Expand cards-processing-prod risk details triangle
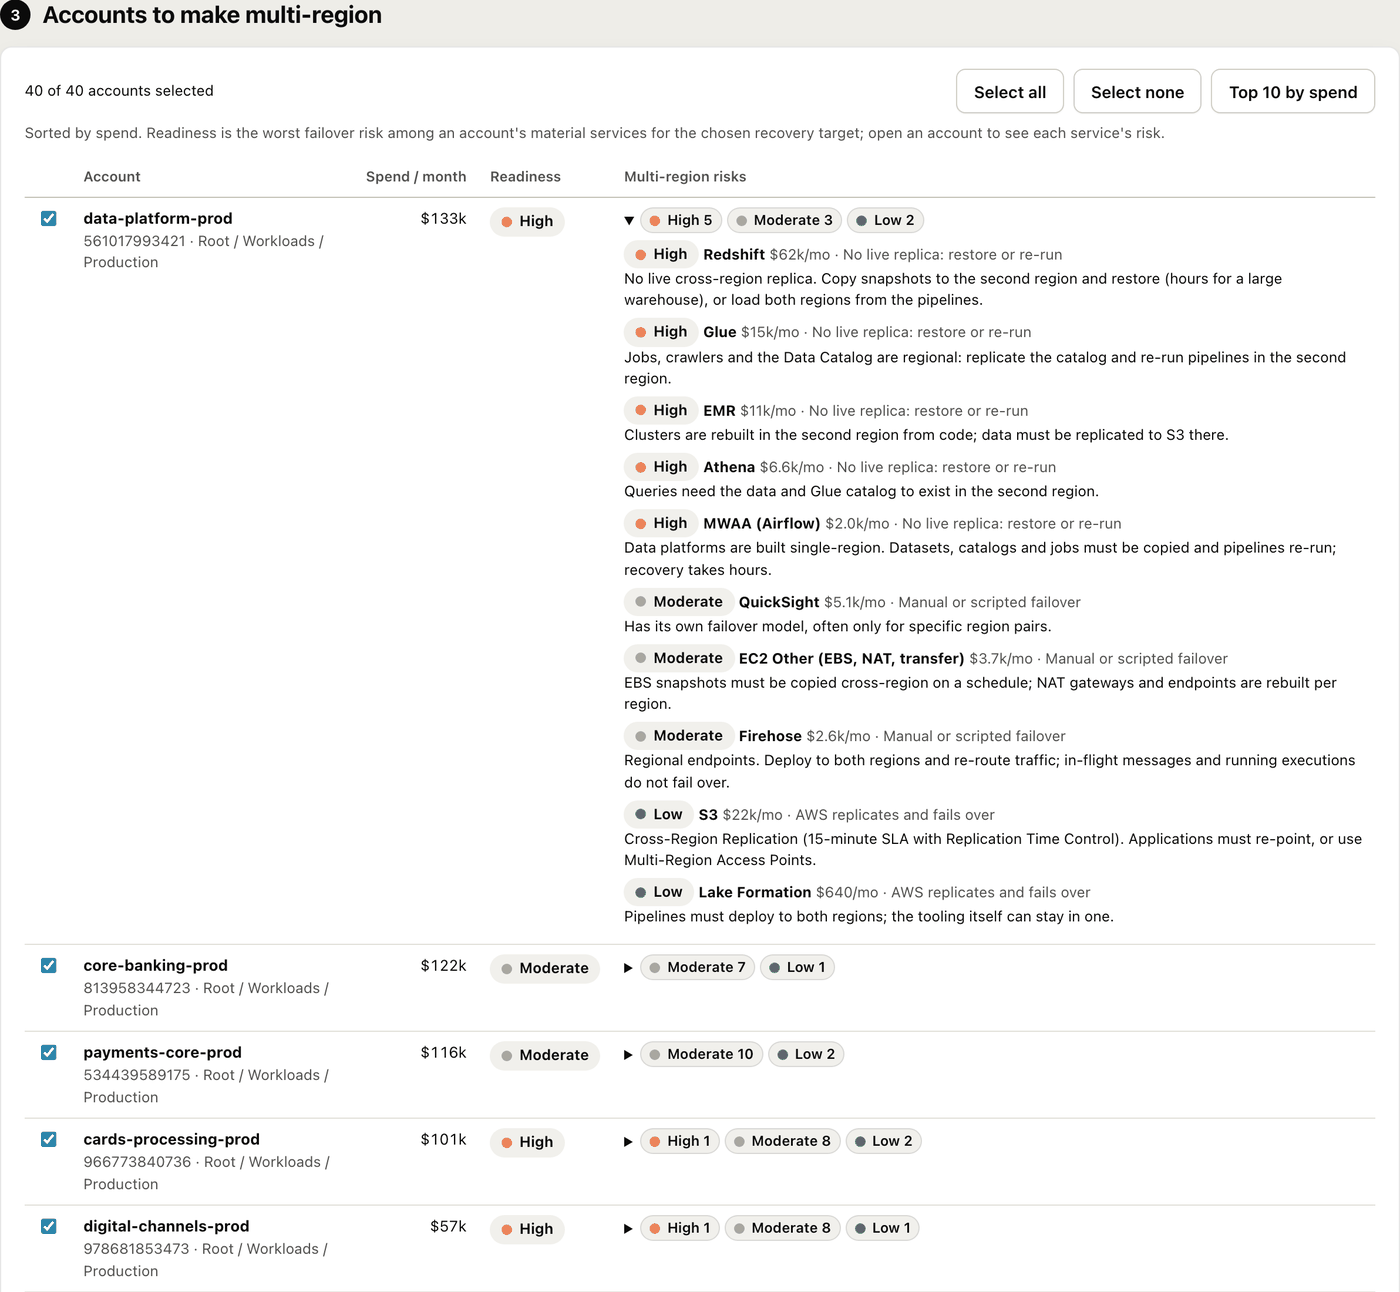The image size is (1400, 1292). [628, 1142]
